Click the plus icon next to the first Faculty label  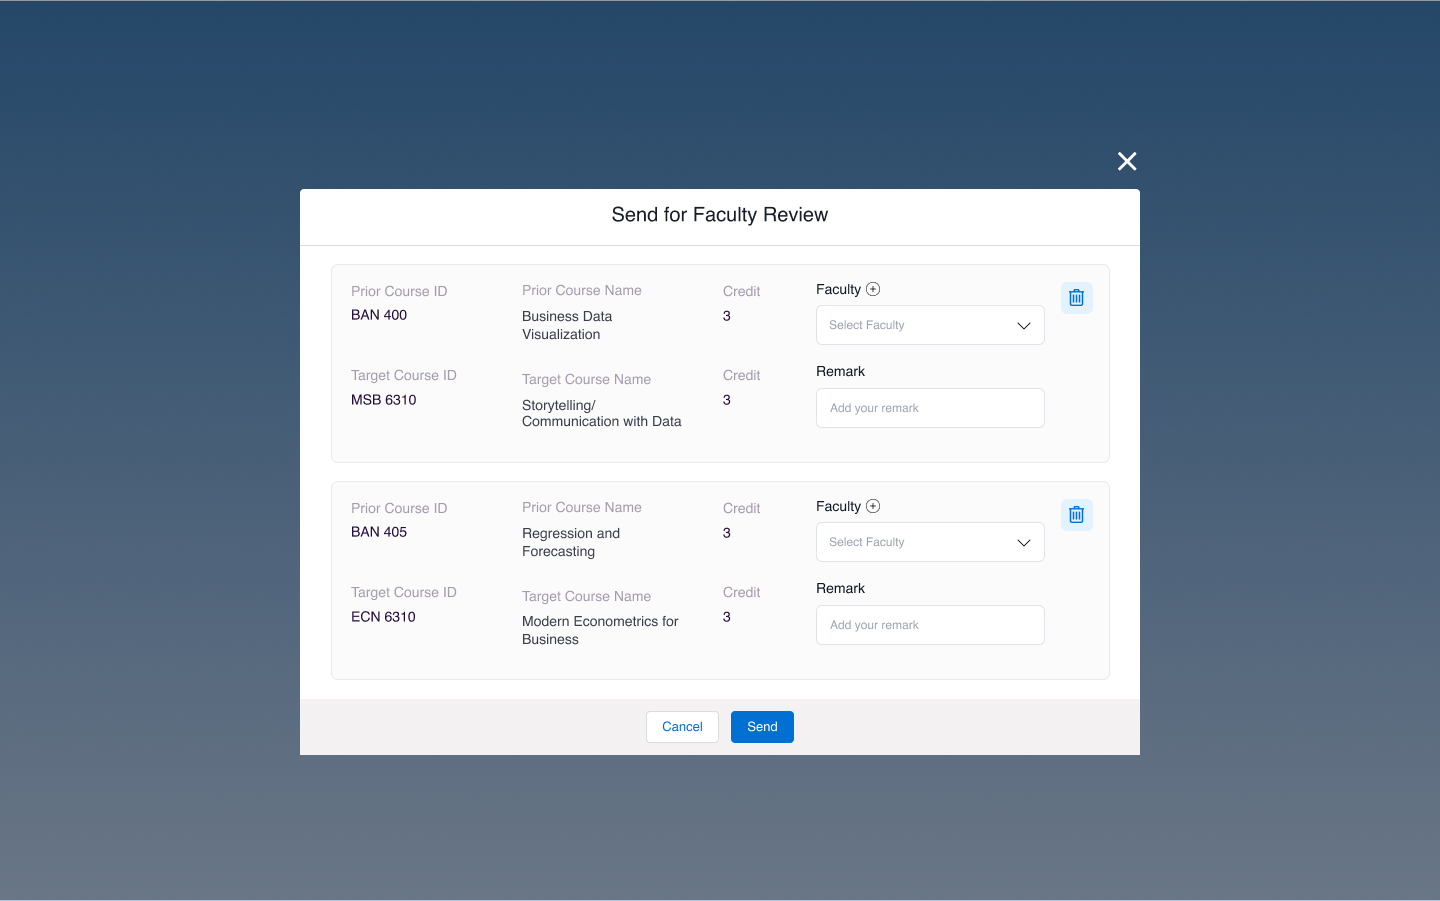point(873,289)
